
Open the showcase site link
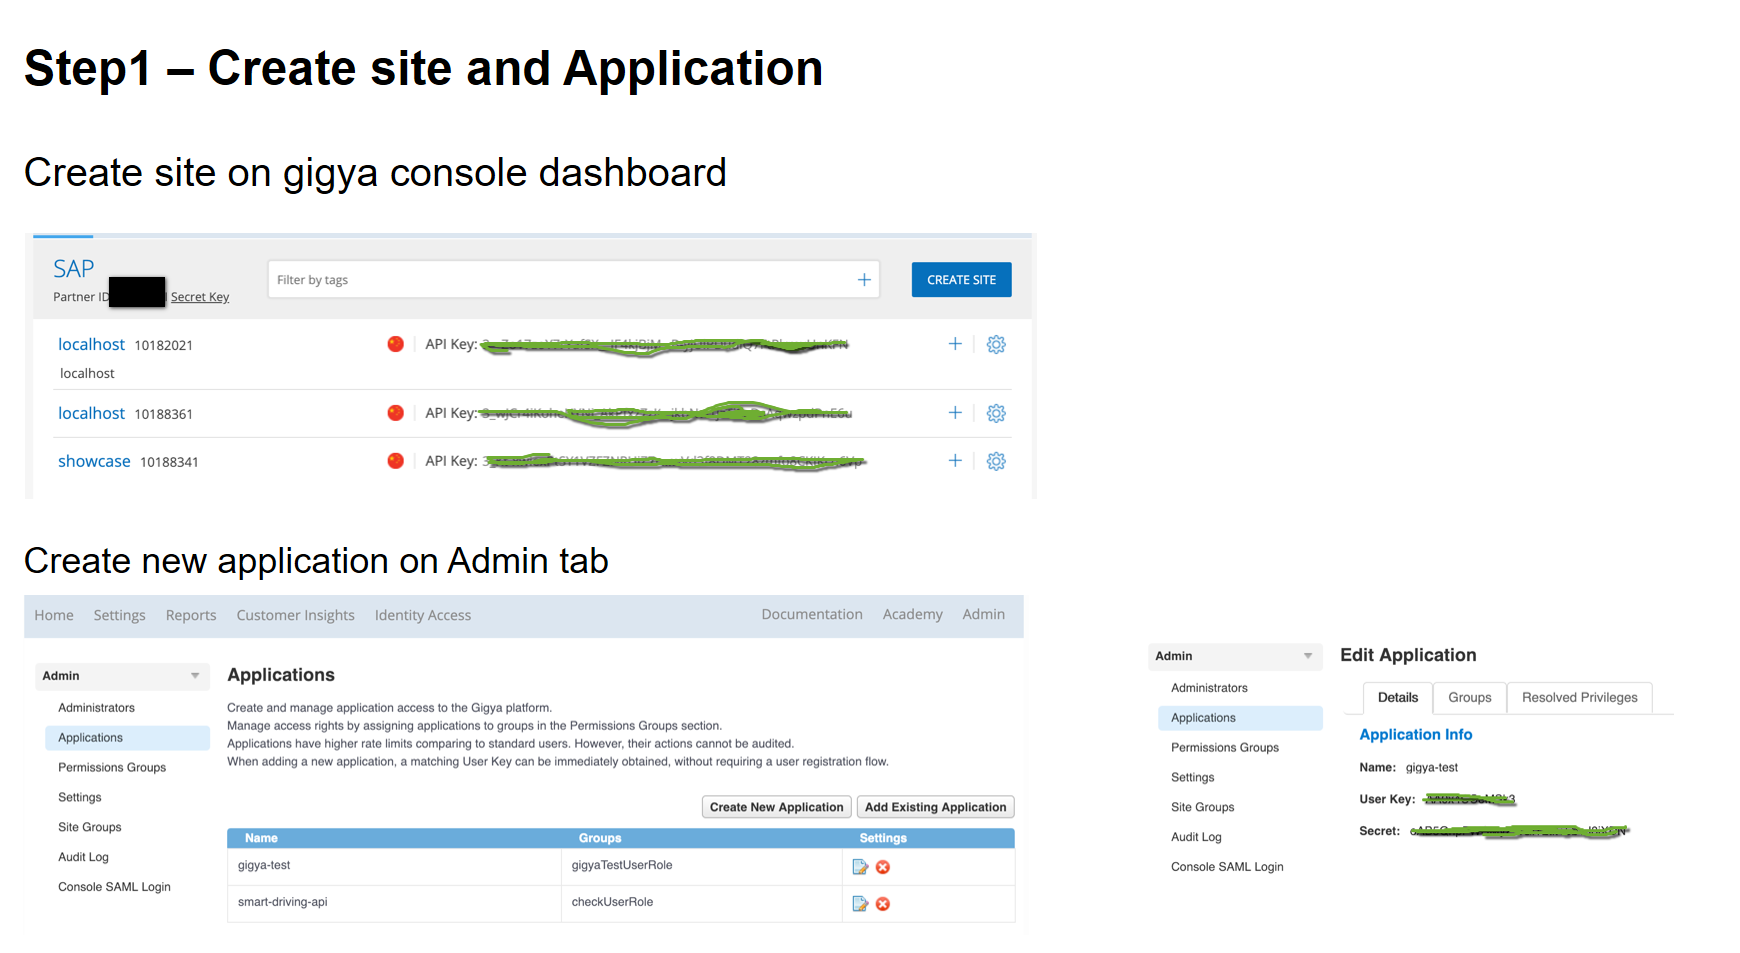tap(94, 461)
